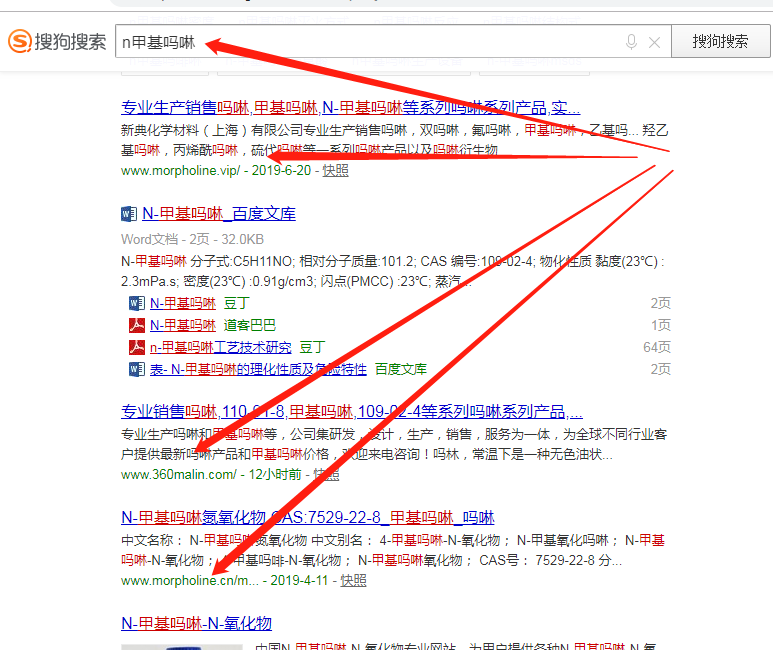This screenshot has width=773, height=650.
Task: Click 64页 page count text
Action: click(x=657, y=347)
